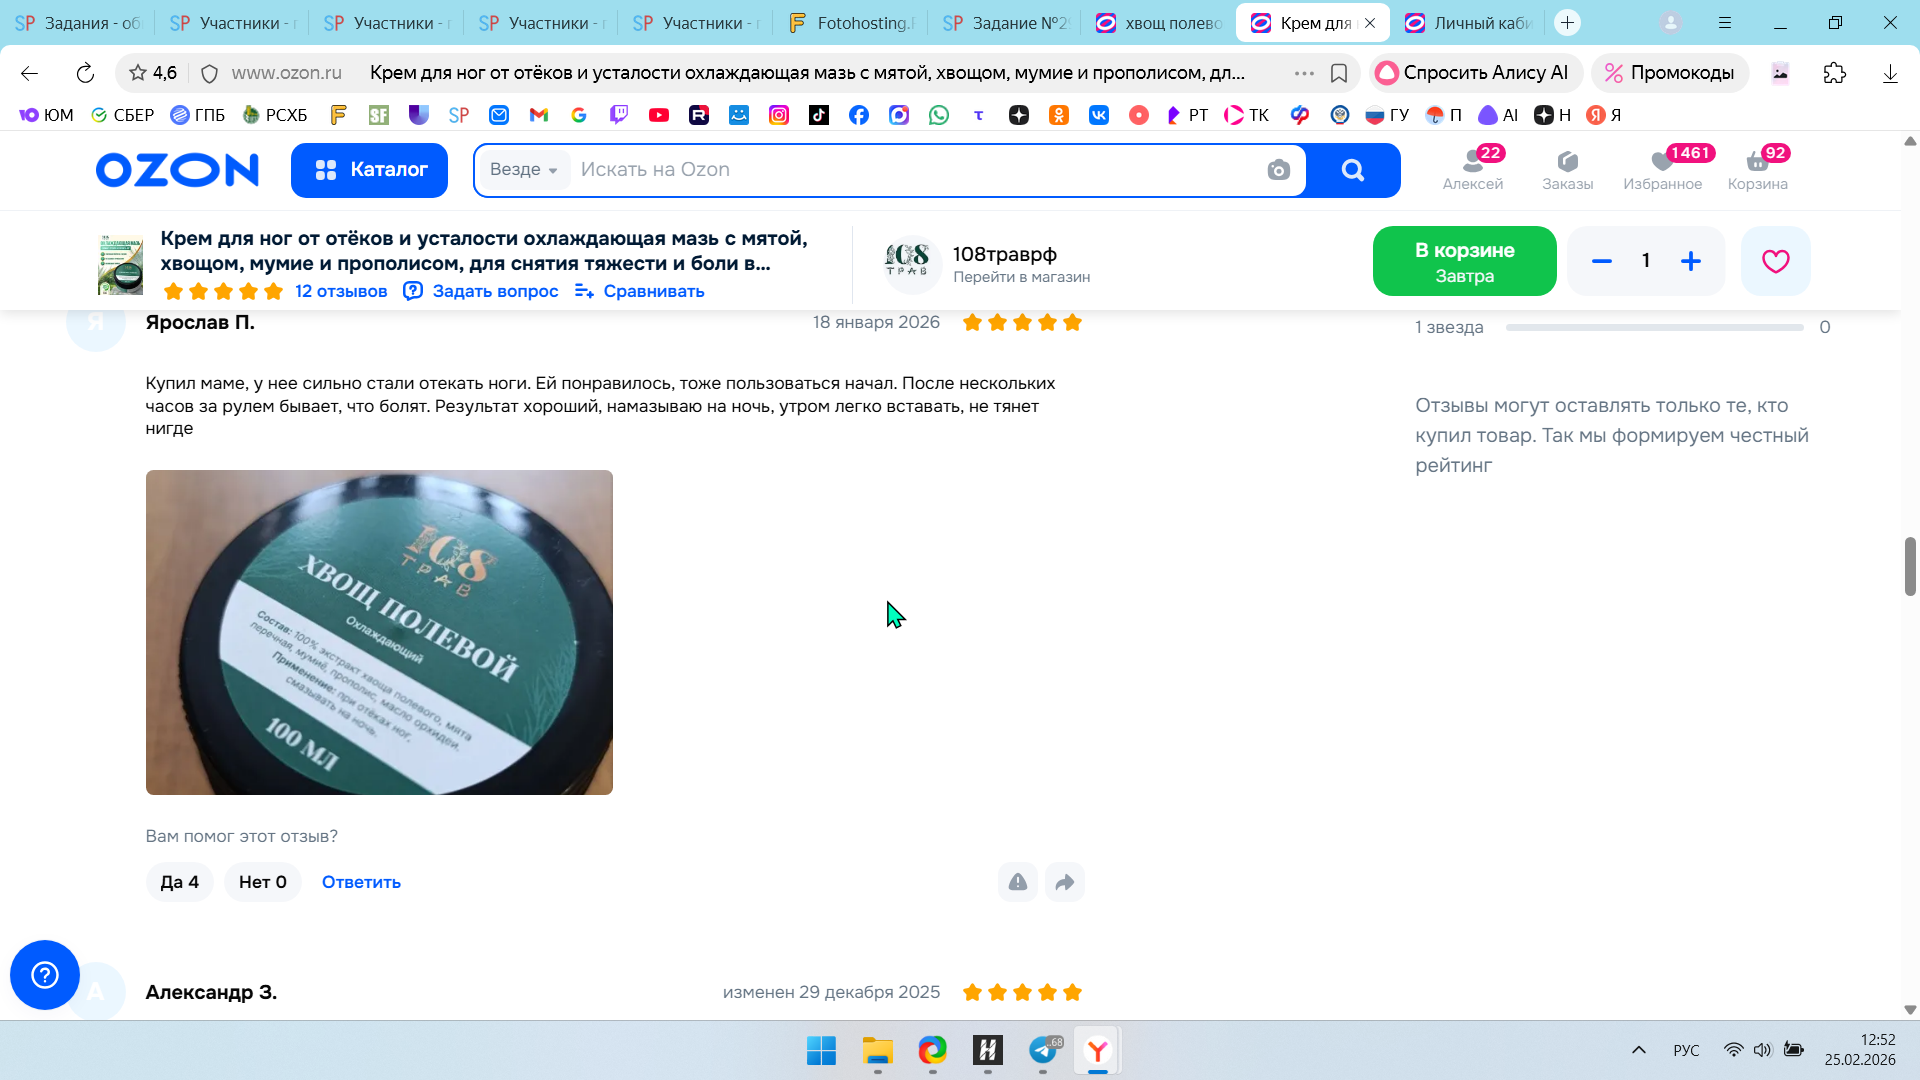
Task: Increase quantity with the plus stepper
Action: pyautogui.click(x=1690, y=261)
